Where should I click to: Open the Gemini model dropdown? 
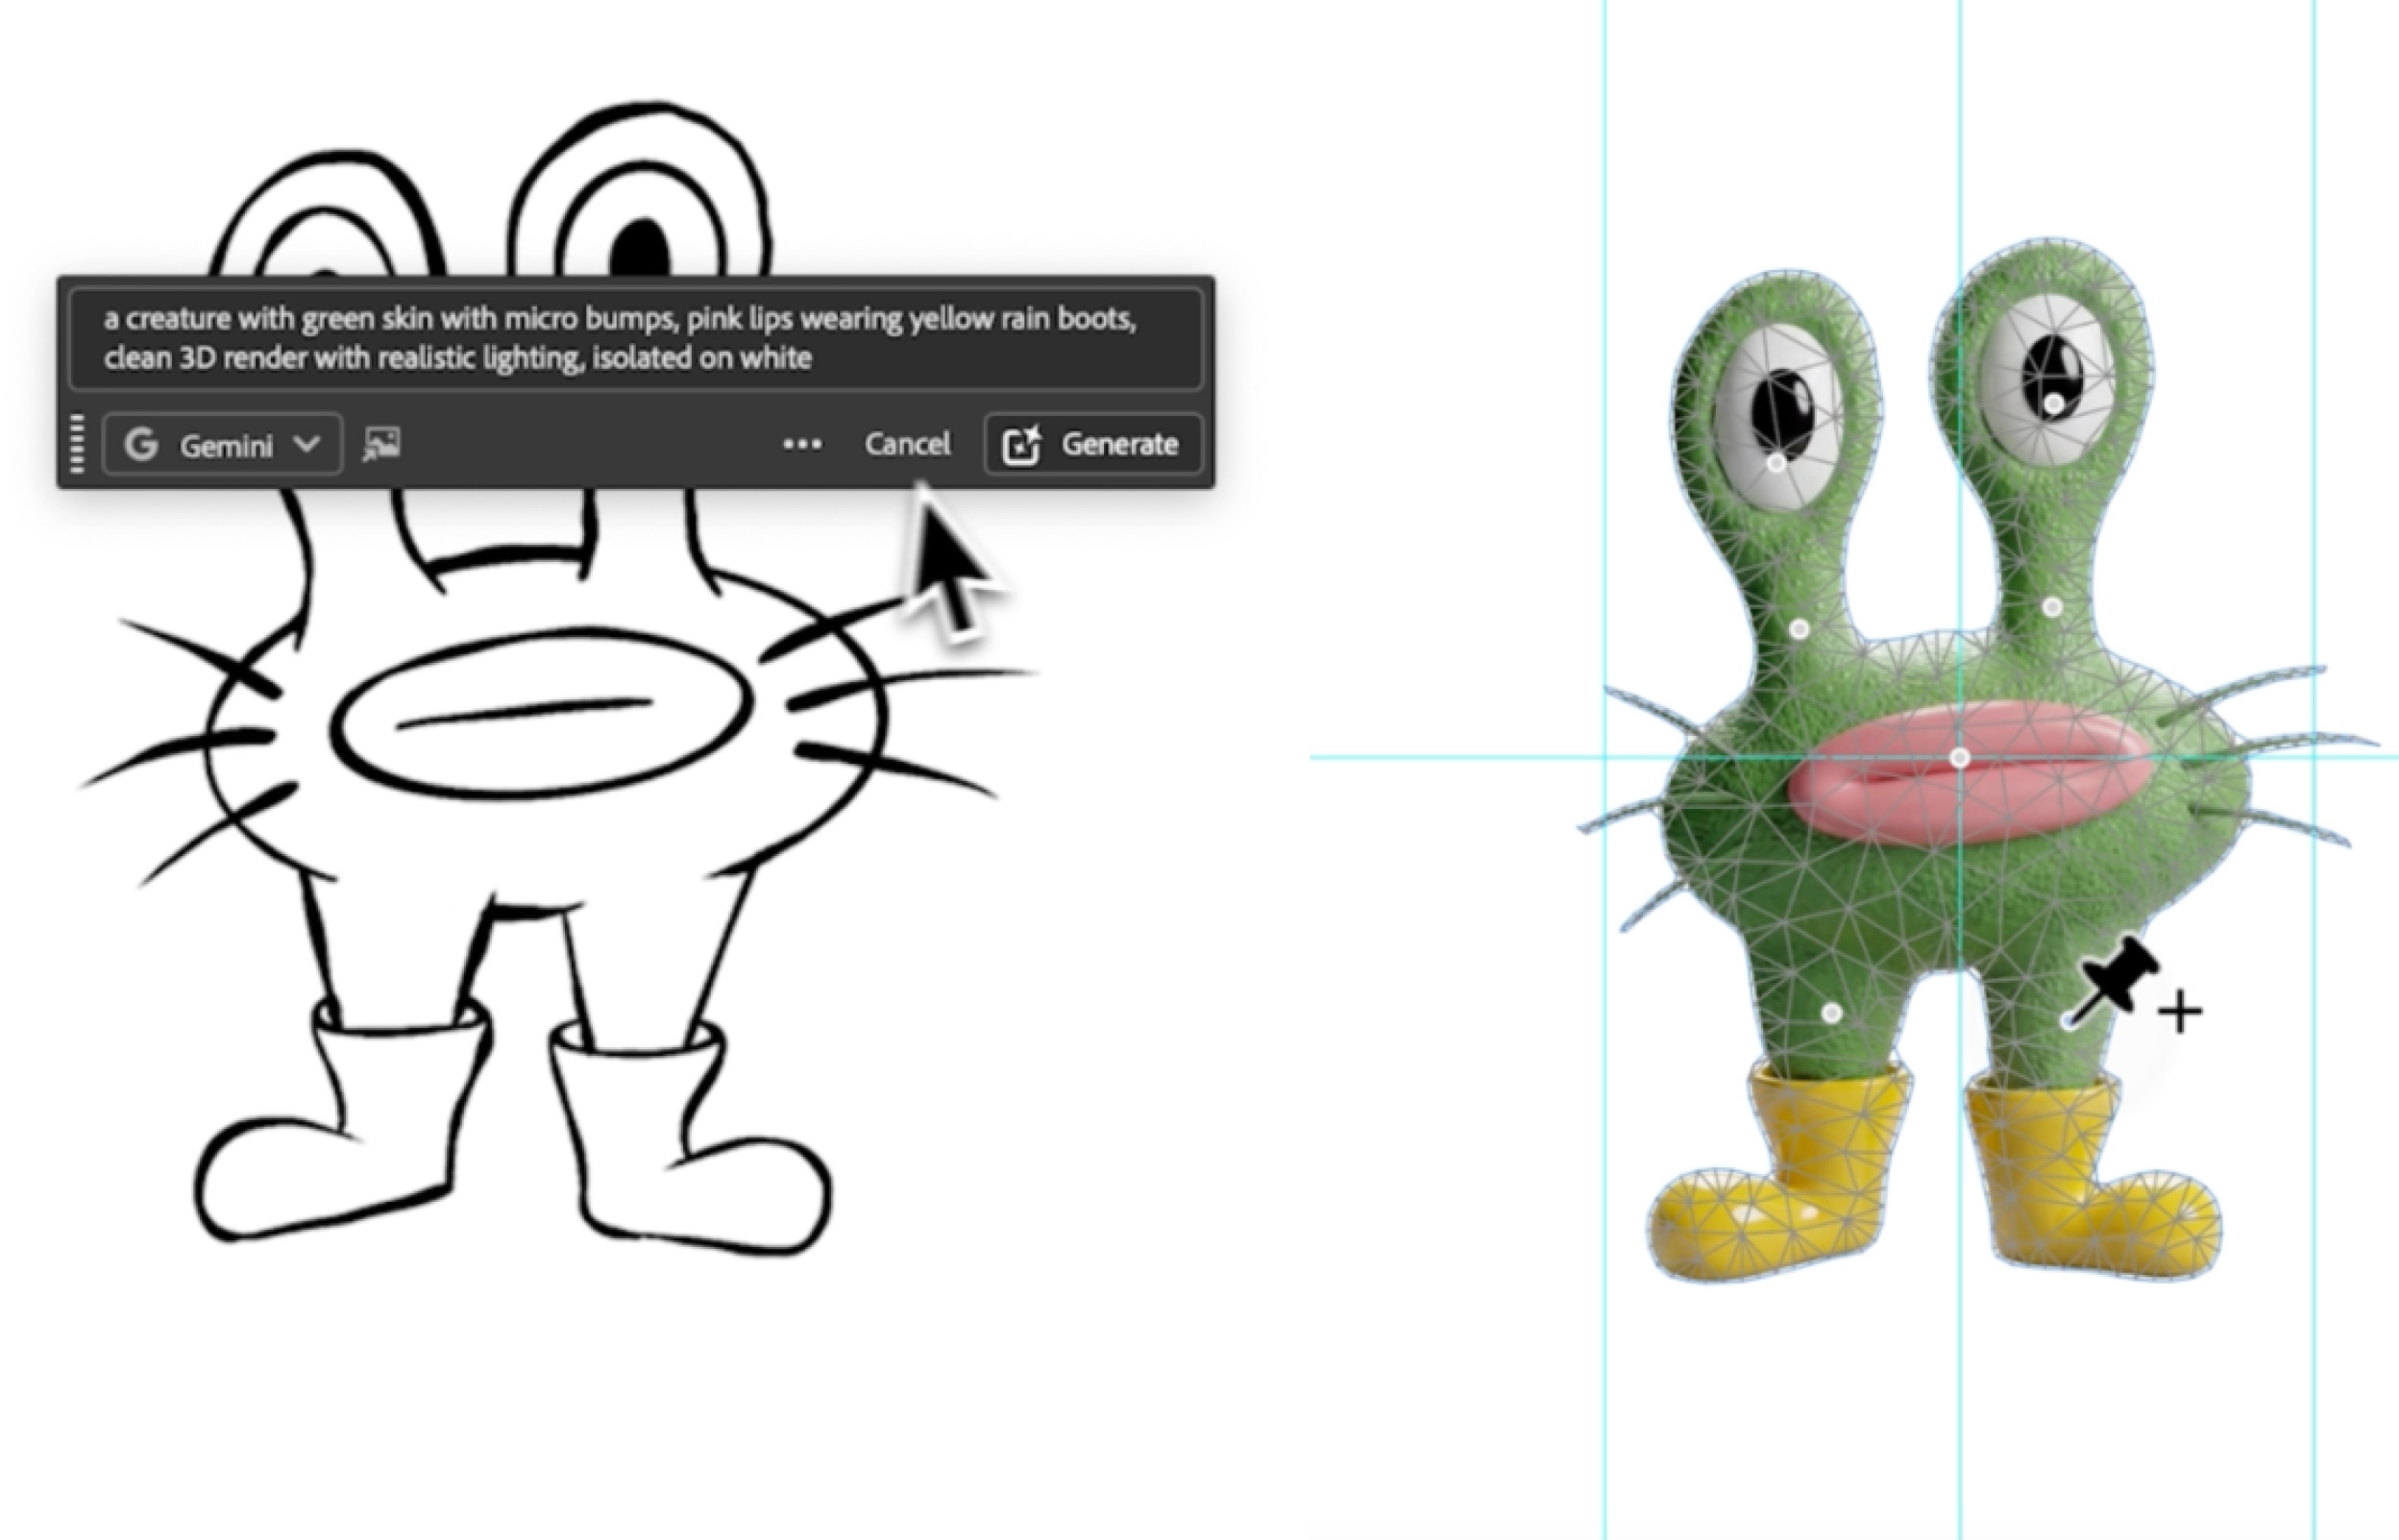[x=222, y=444]
